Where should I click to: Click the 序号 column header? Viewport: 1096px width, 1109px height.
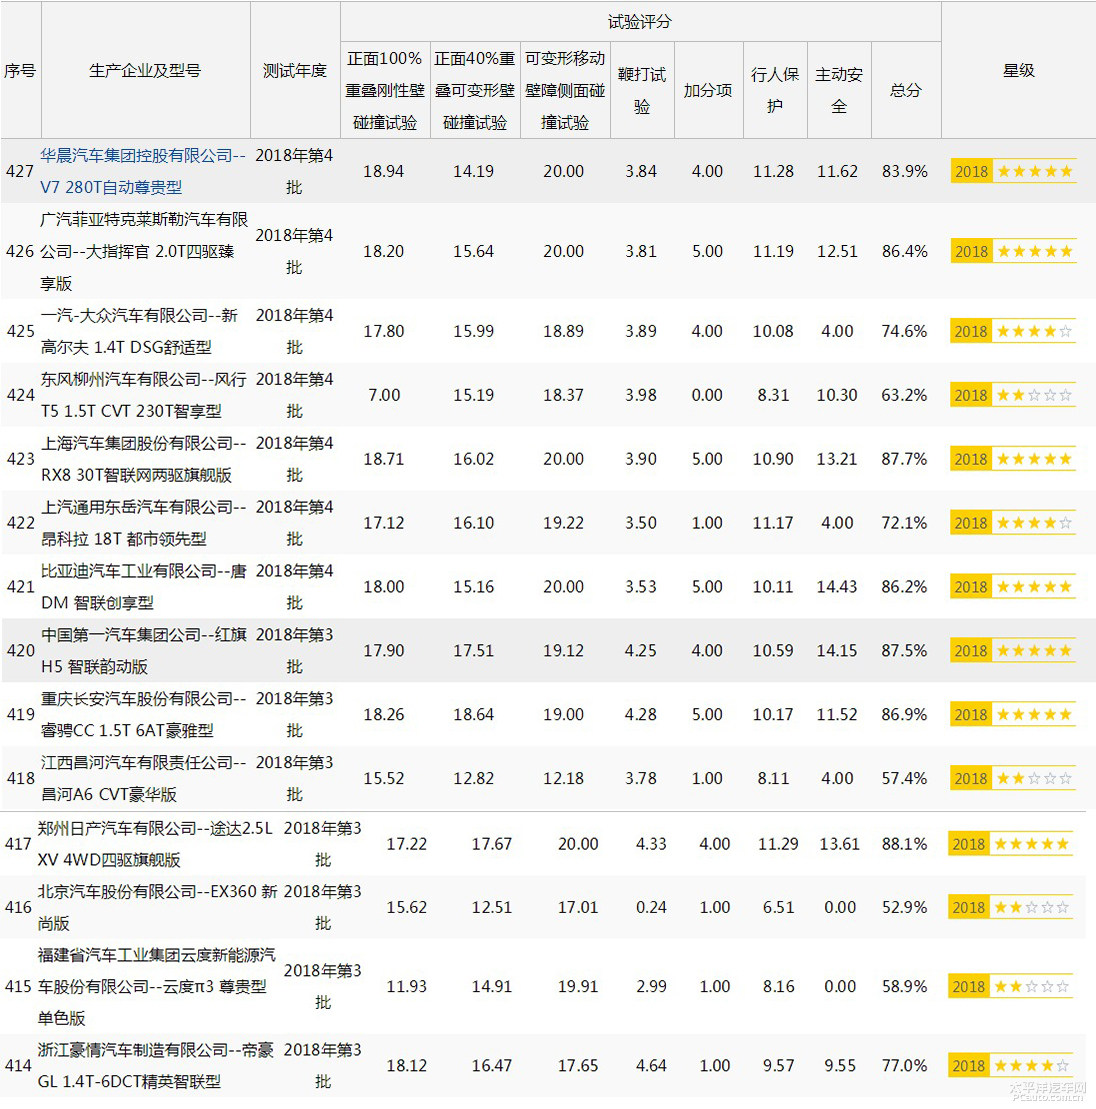(20, 71)
